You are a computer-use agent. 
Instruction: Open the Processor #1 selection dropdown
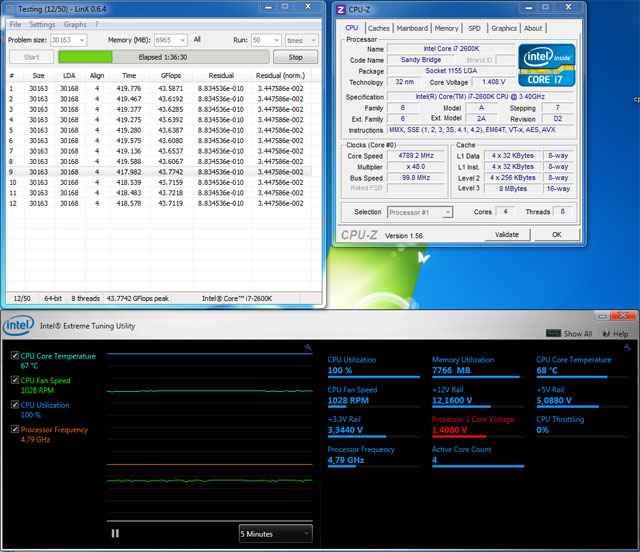click(420, 212)
